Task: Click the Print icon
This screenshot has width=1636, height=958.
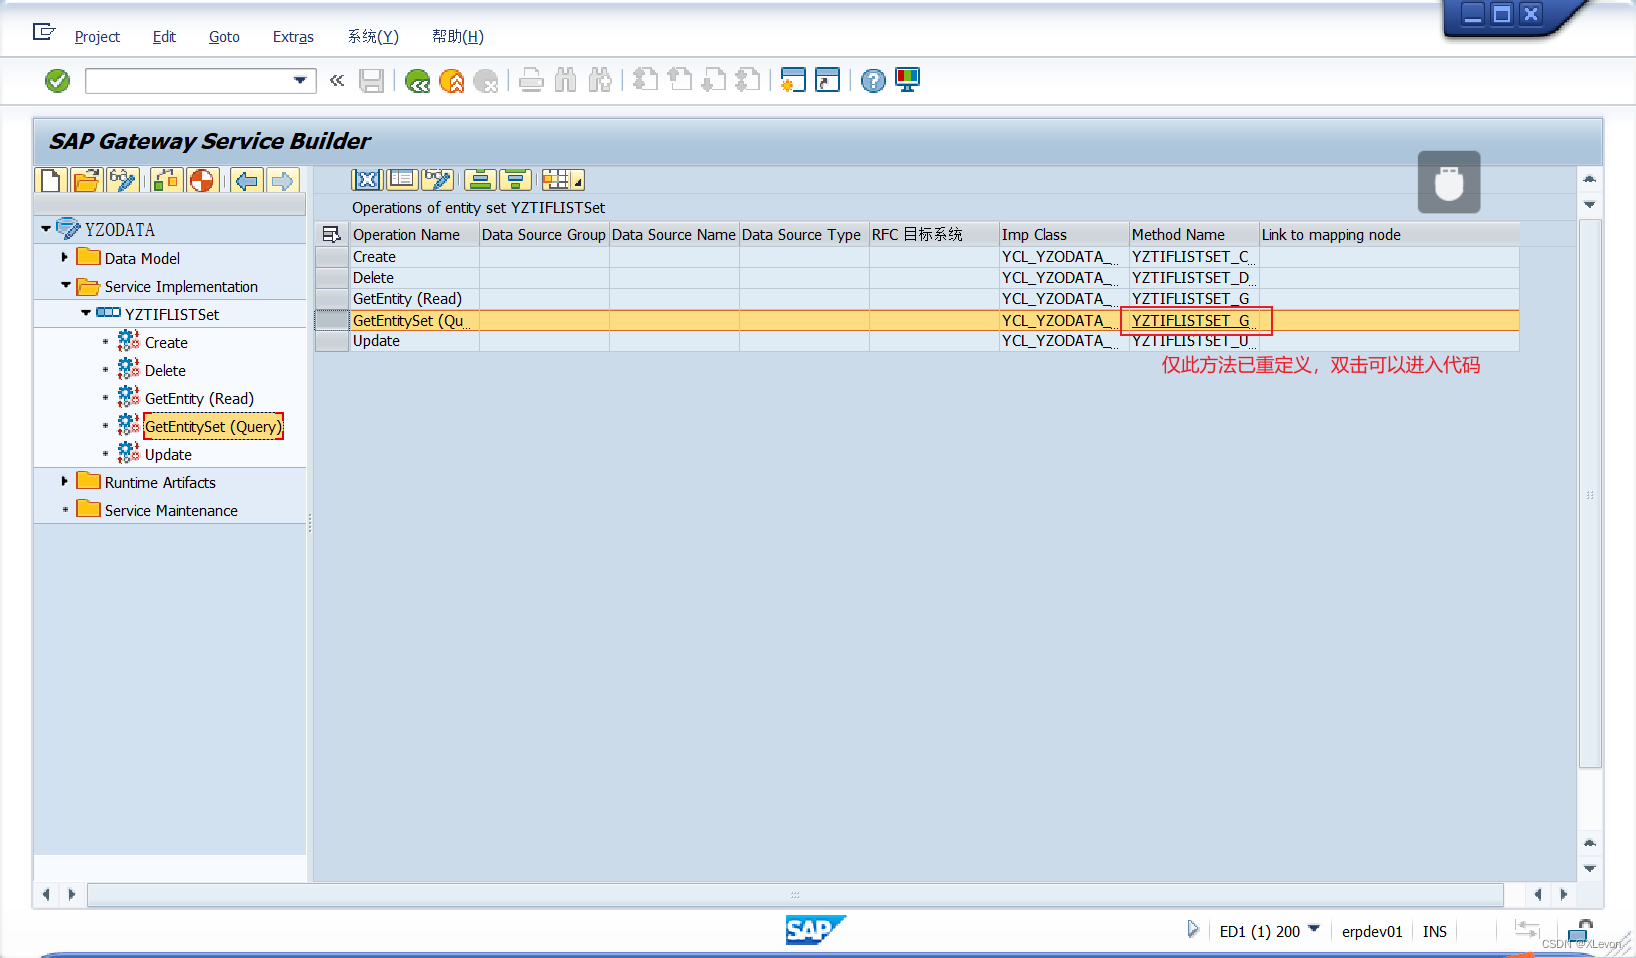Action: click(532, 81)
